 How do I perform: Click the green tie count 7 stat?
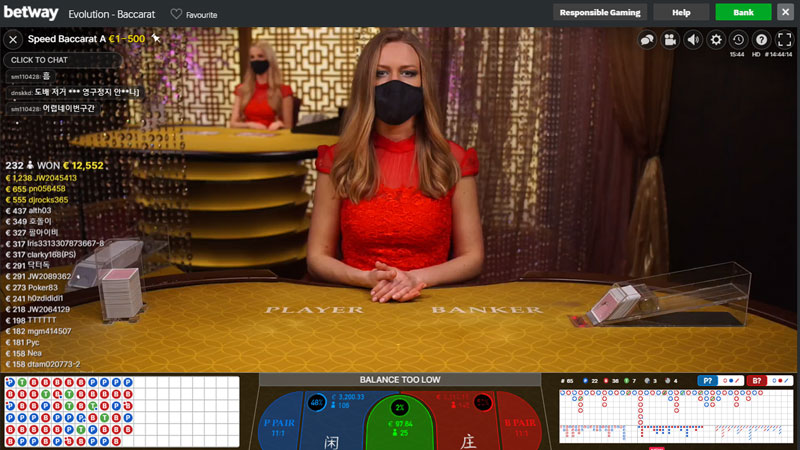pyautogui.click(x=630, y=381)
